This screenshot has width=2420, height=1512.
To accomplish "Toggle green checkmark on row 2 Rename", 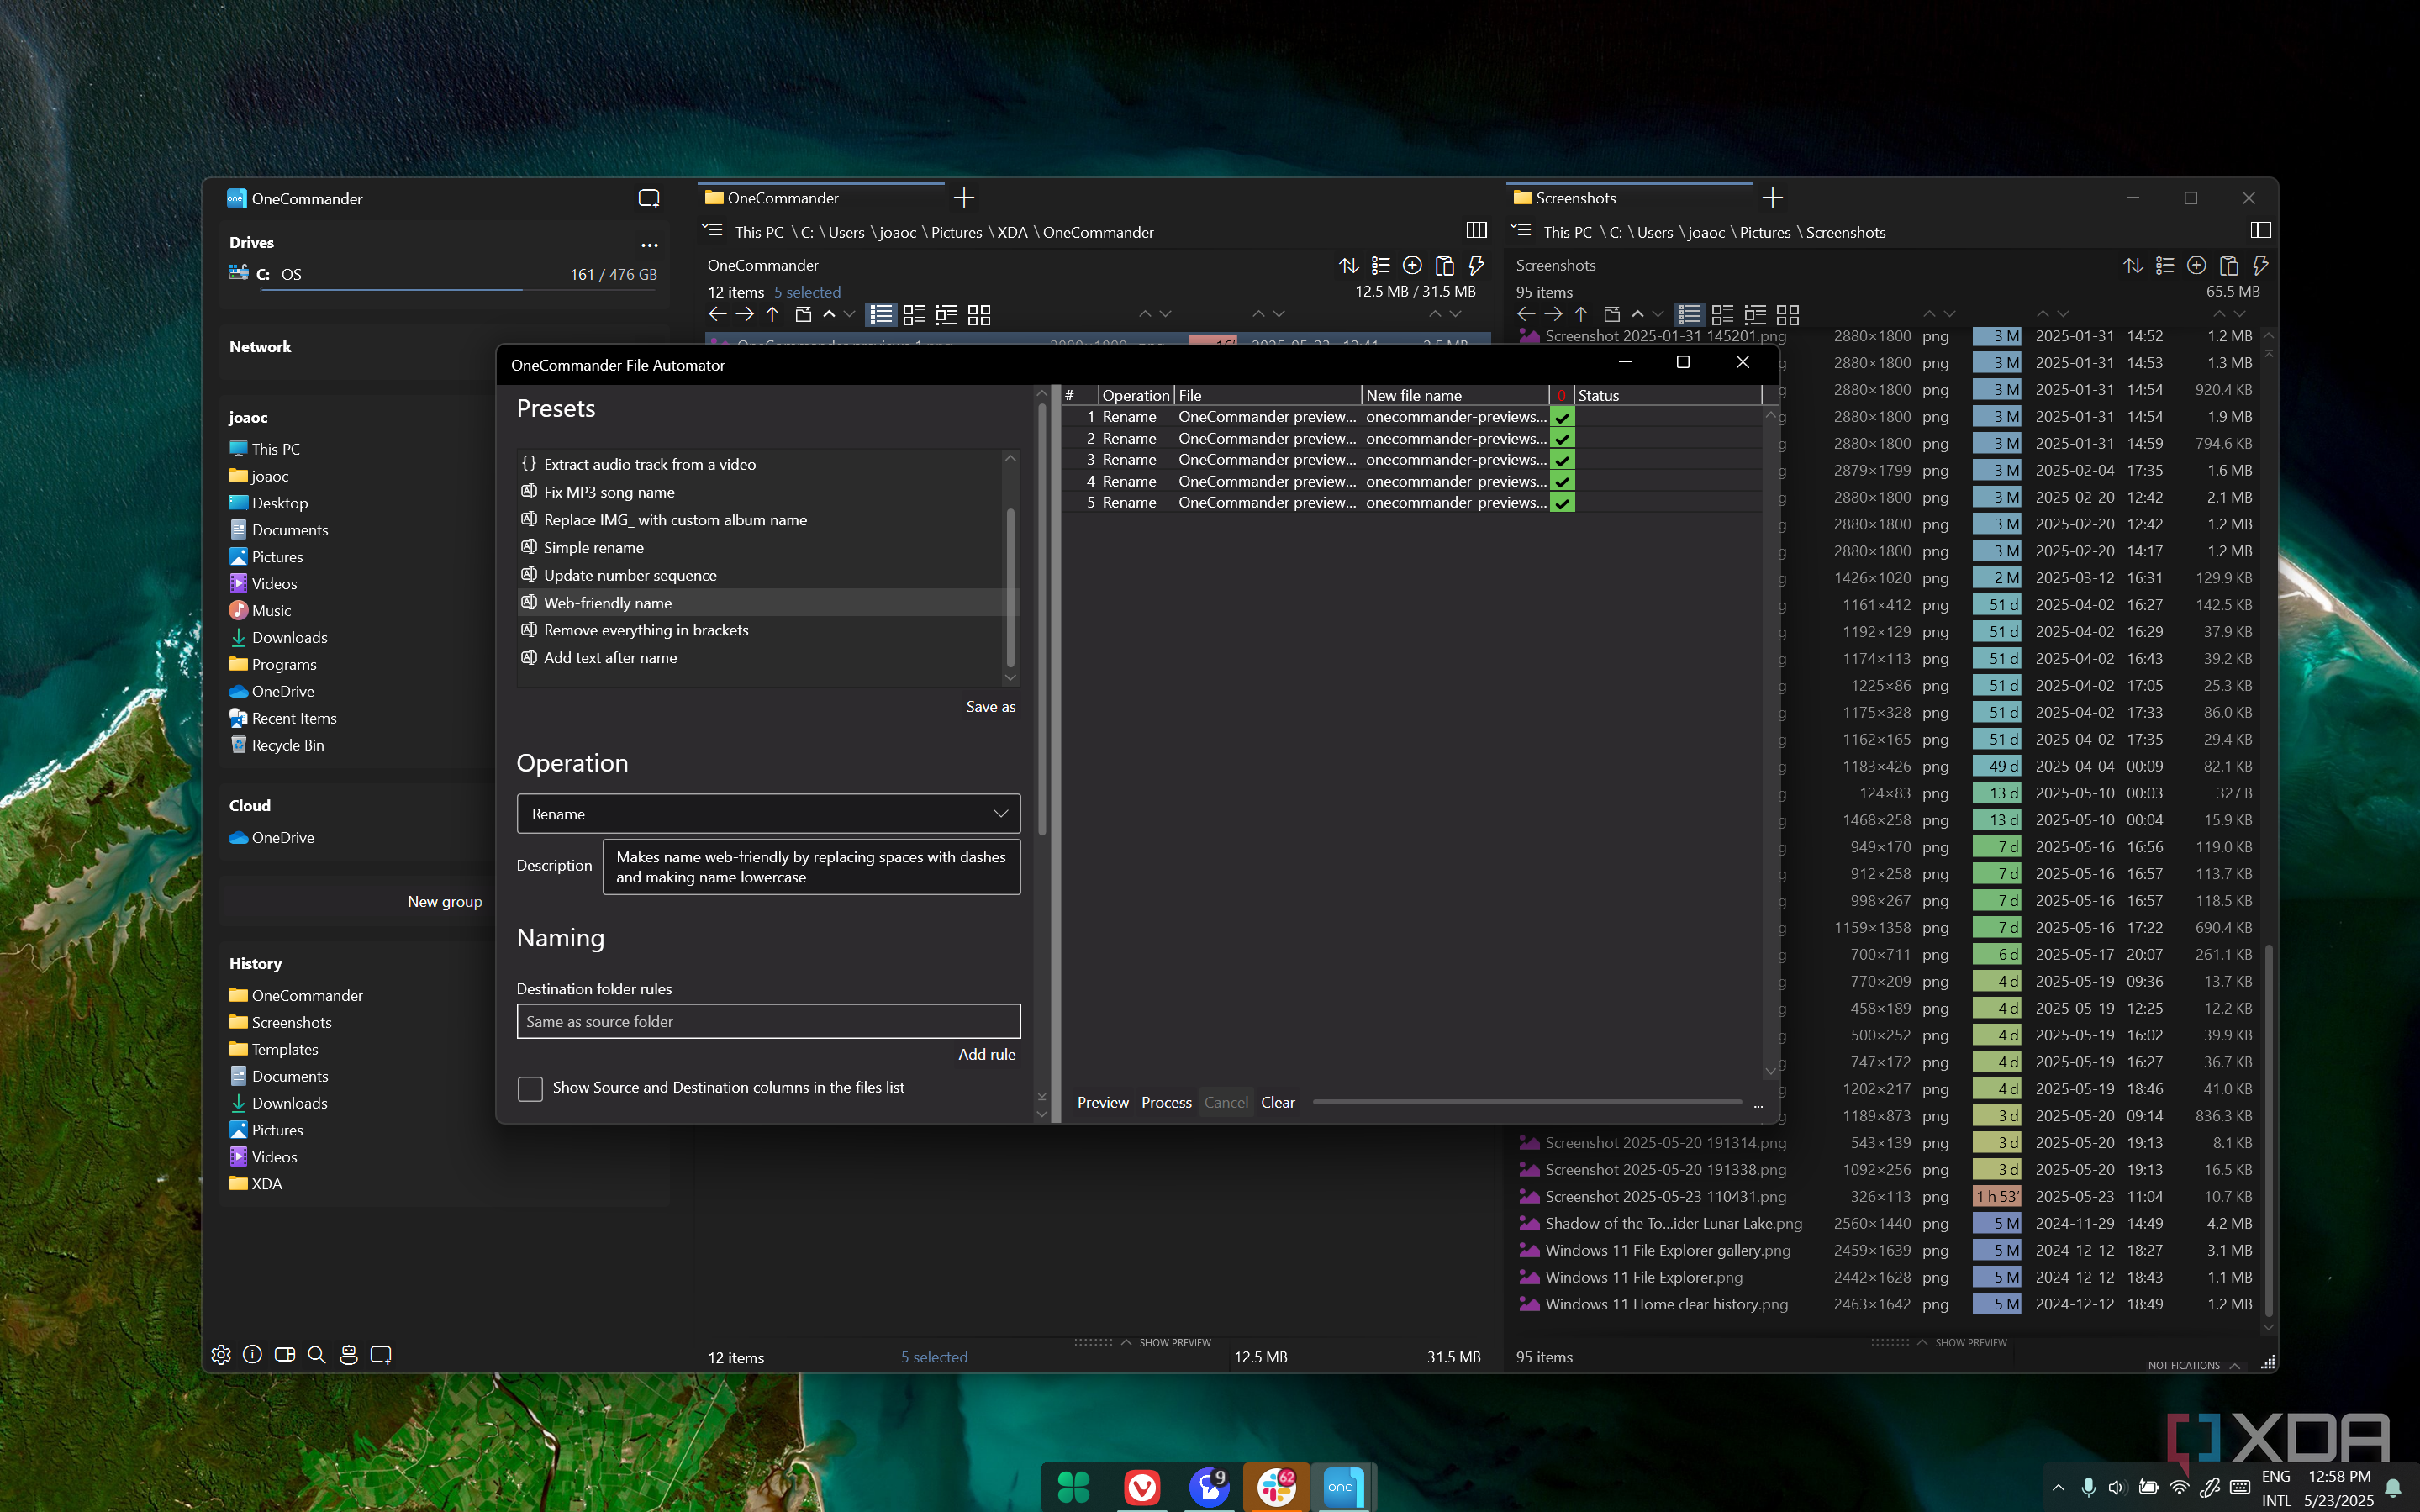I will (1562, 439).
